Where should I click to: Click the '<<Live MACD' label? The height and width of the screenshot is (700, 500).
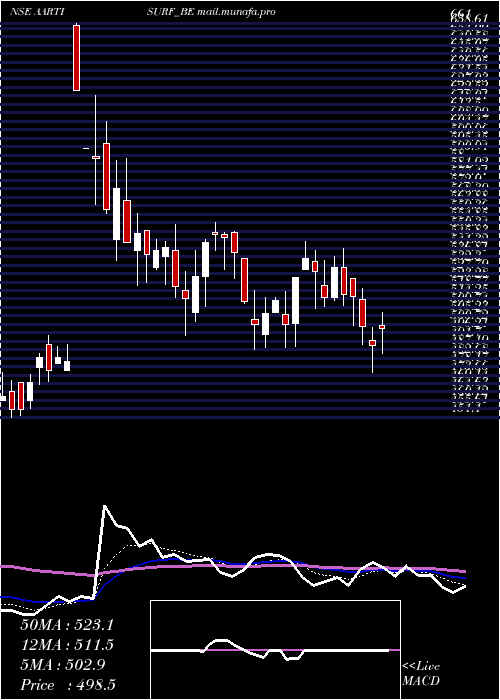pos(421,674)
